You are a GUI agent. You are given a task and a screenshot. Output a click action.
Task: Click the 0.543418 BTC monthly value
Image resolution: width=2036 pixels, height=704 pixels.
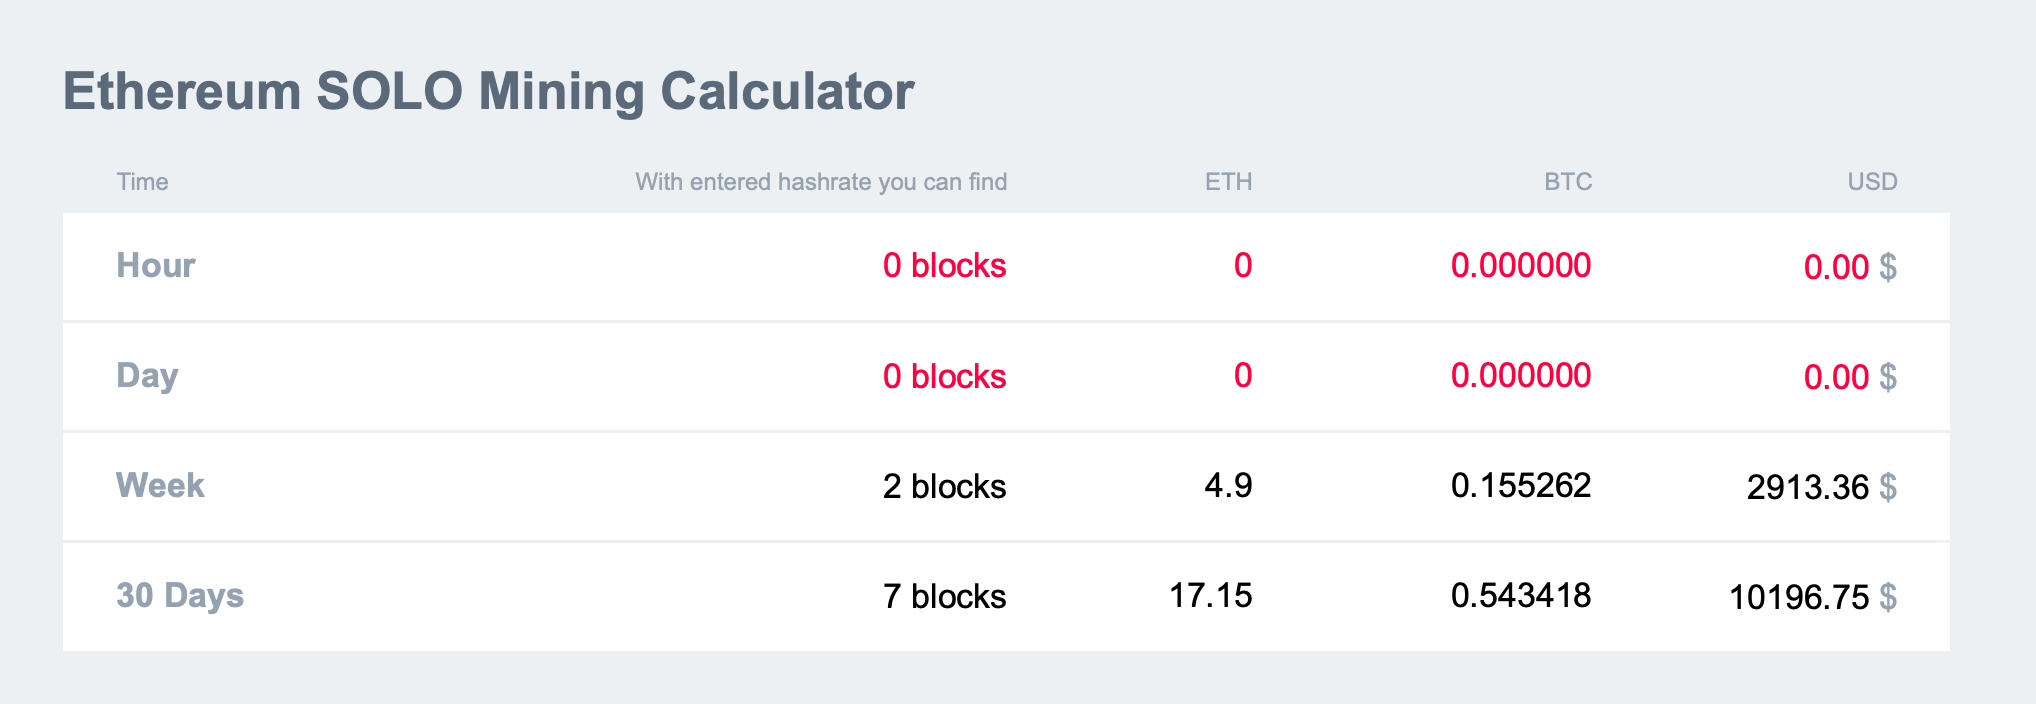click(x=1520, y=596)
